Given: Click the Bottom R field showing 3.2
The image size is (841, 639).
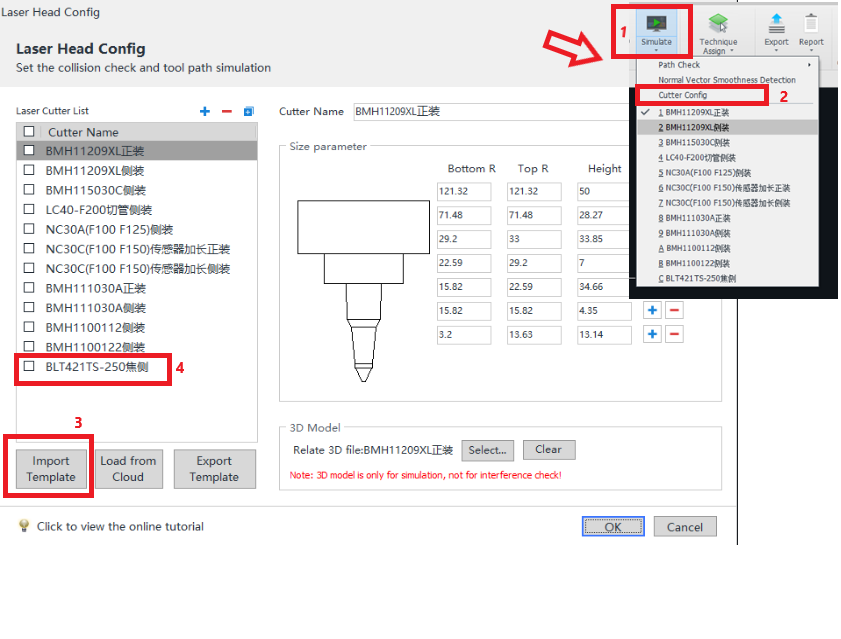Looking at the screenshot, I should (464, 335).
